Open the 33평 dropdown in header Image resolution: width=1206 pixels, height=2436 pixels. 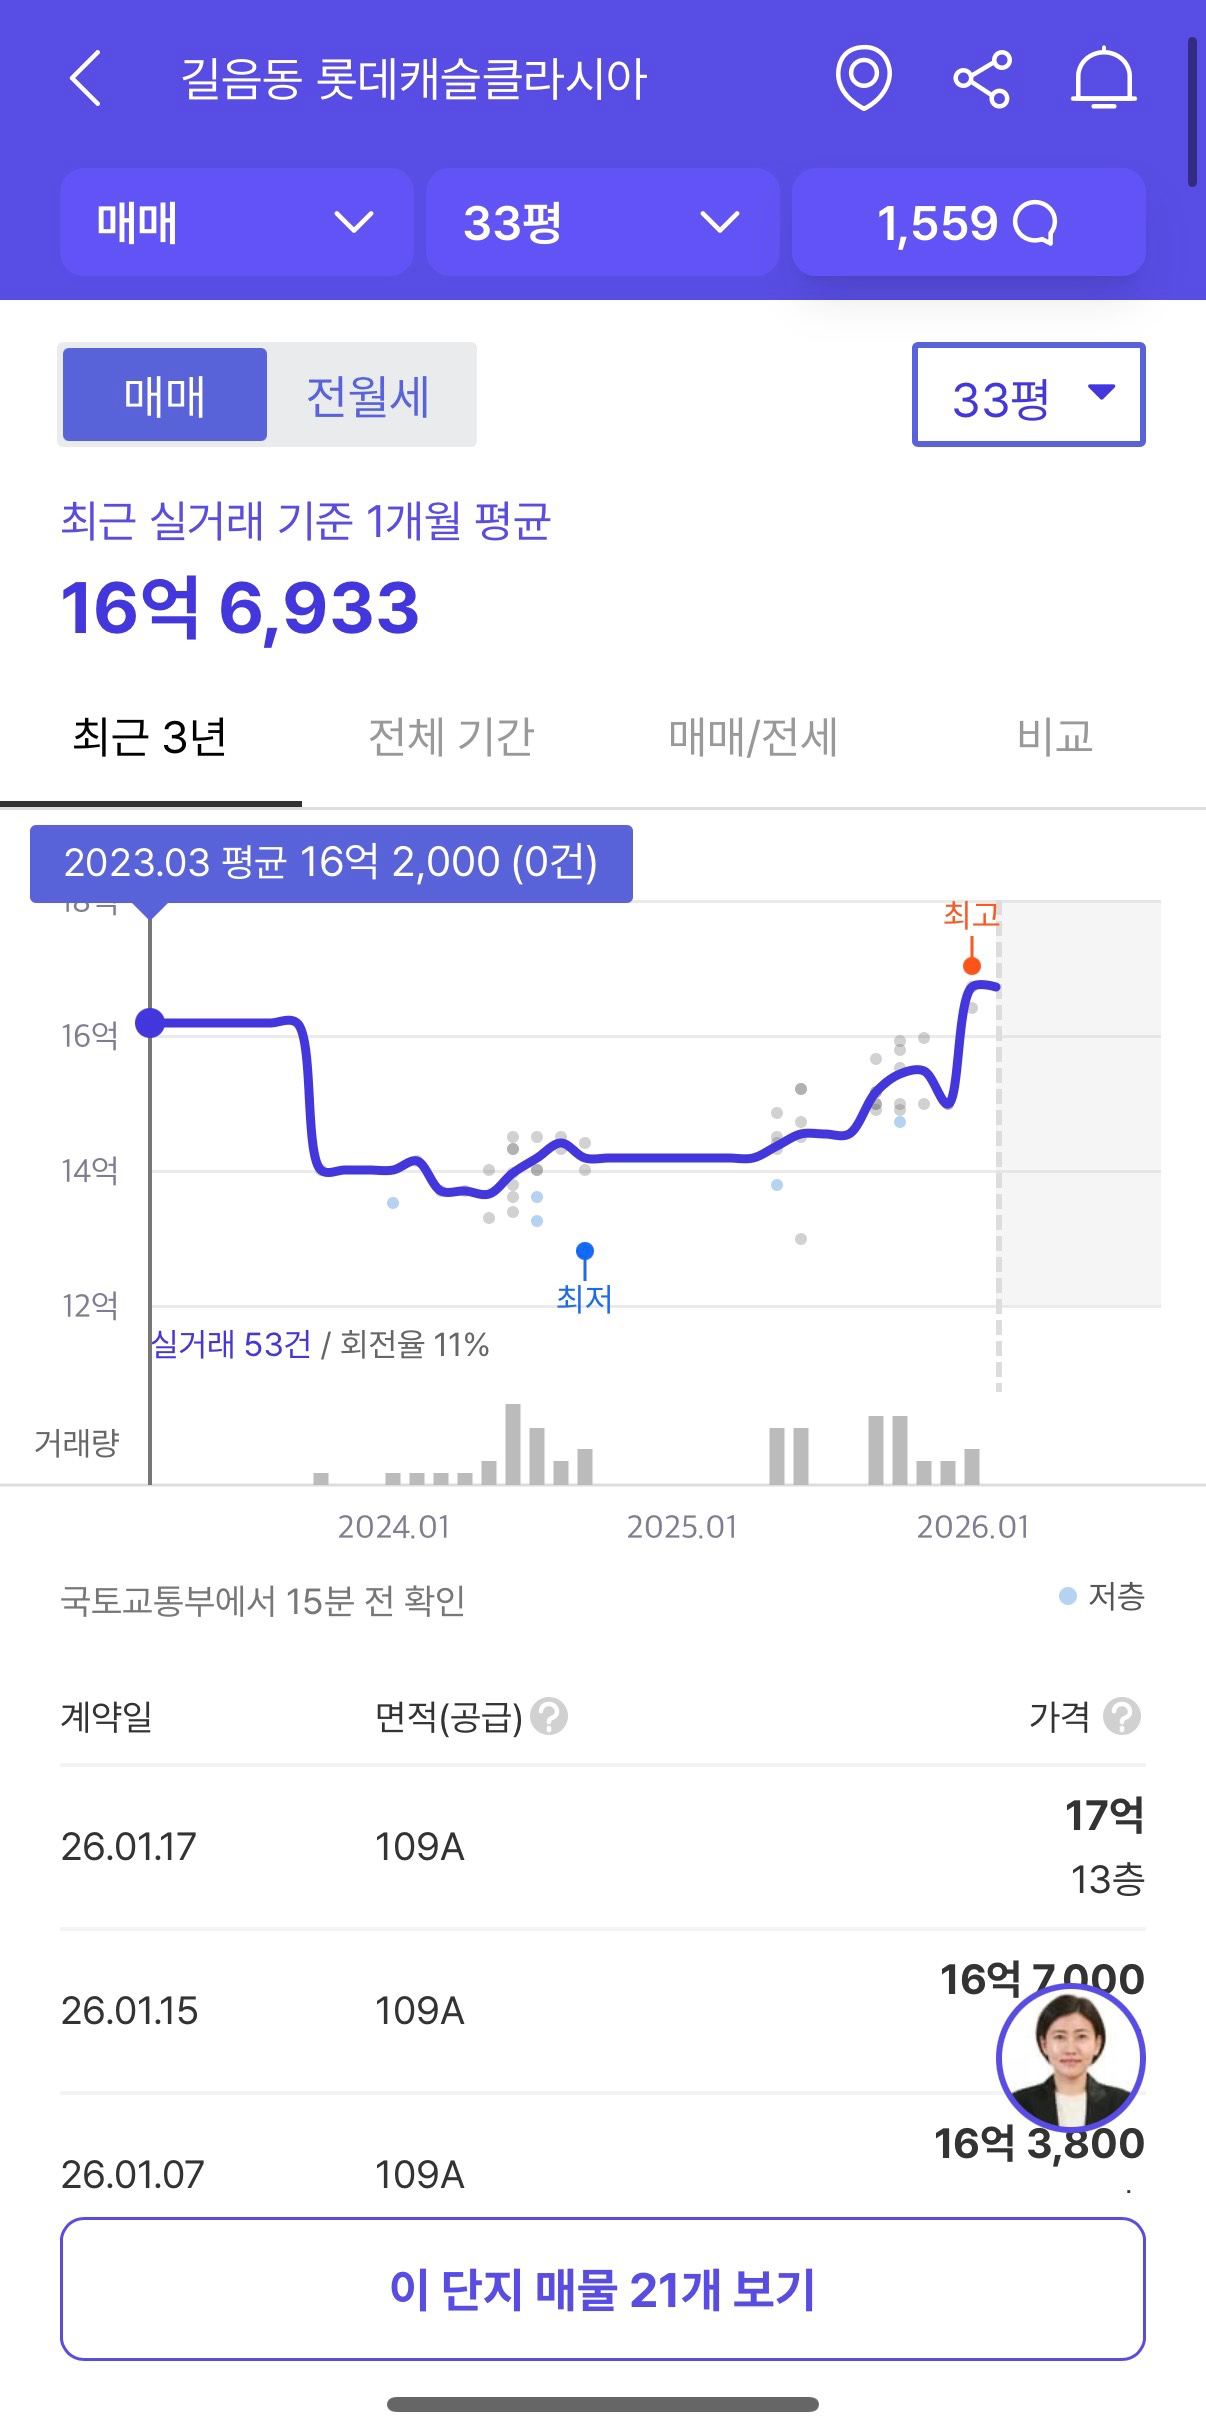[602, 222]
